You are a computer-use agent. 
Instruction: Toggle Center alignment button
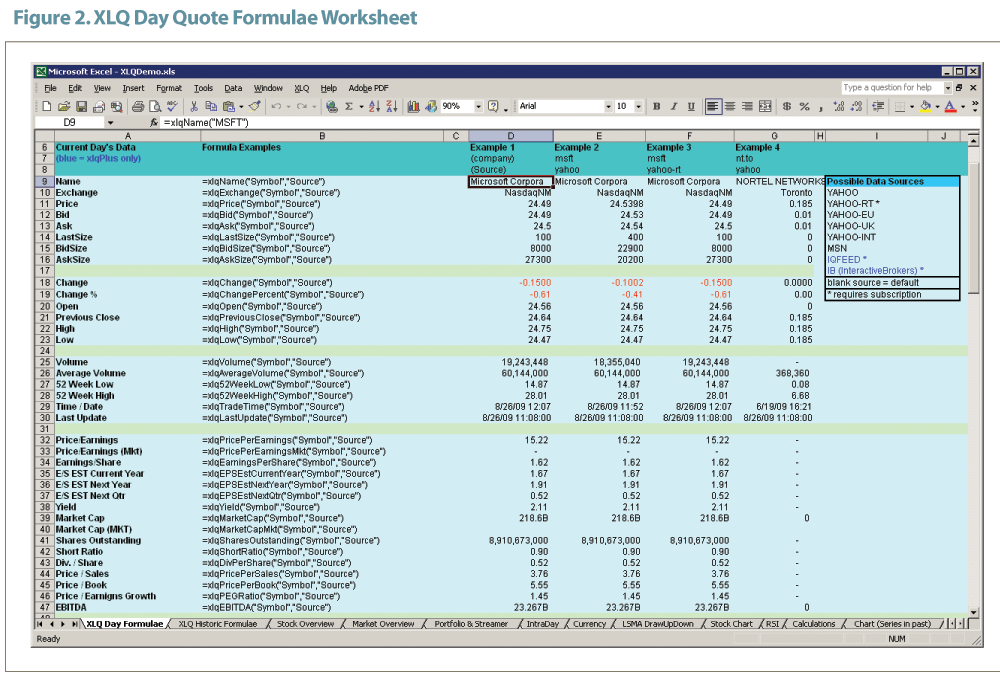(x=730, y=107)
